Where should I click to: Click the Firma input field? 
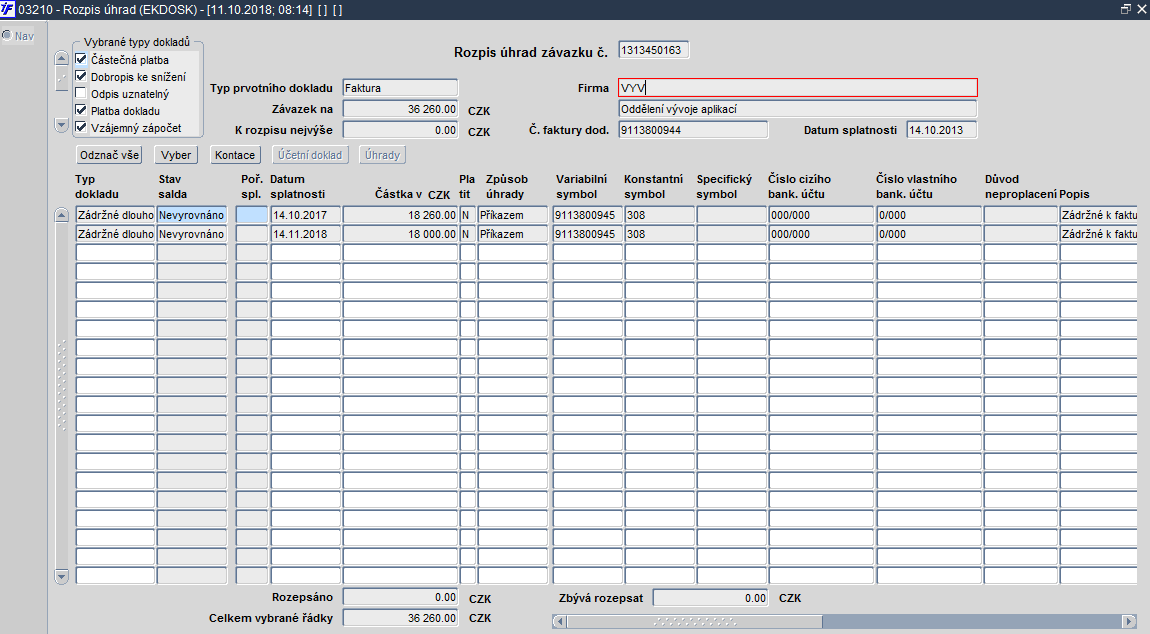797,88
